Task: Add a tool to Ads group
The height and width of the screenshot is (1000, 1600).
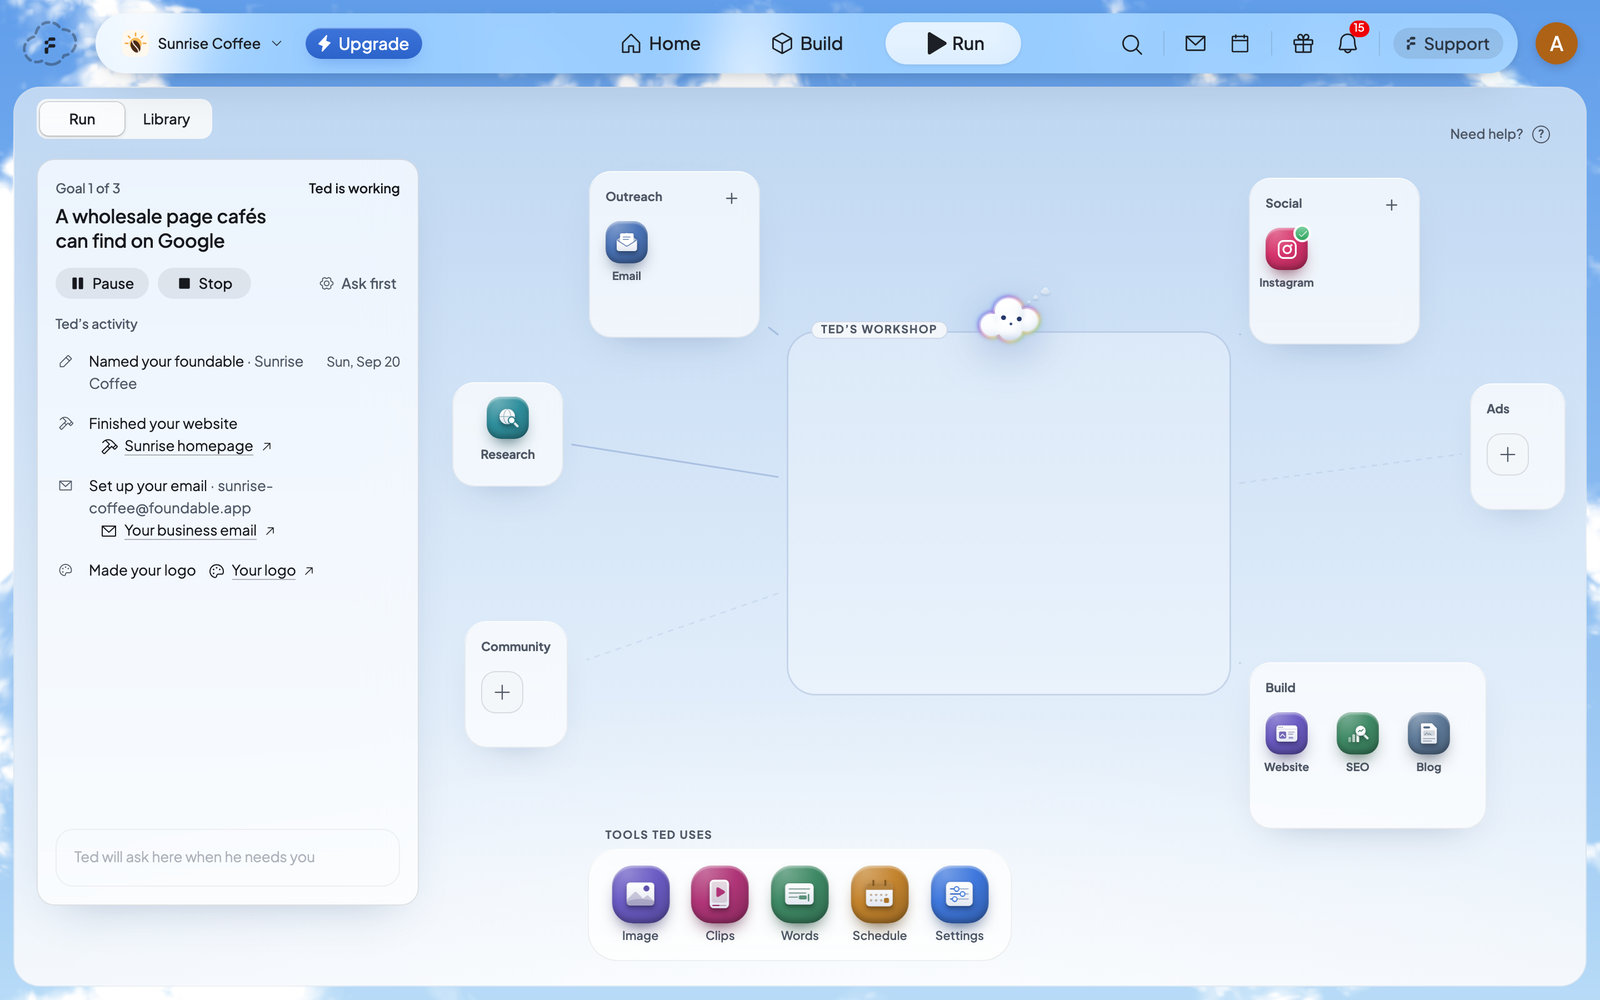Action: pos(1508,455)
